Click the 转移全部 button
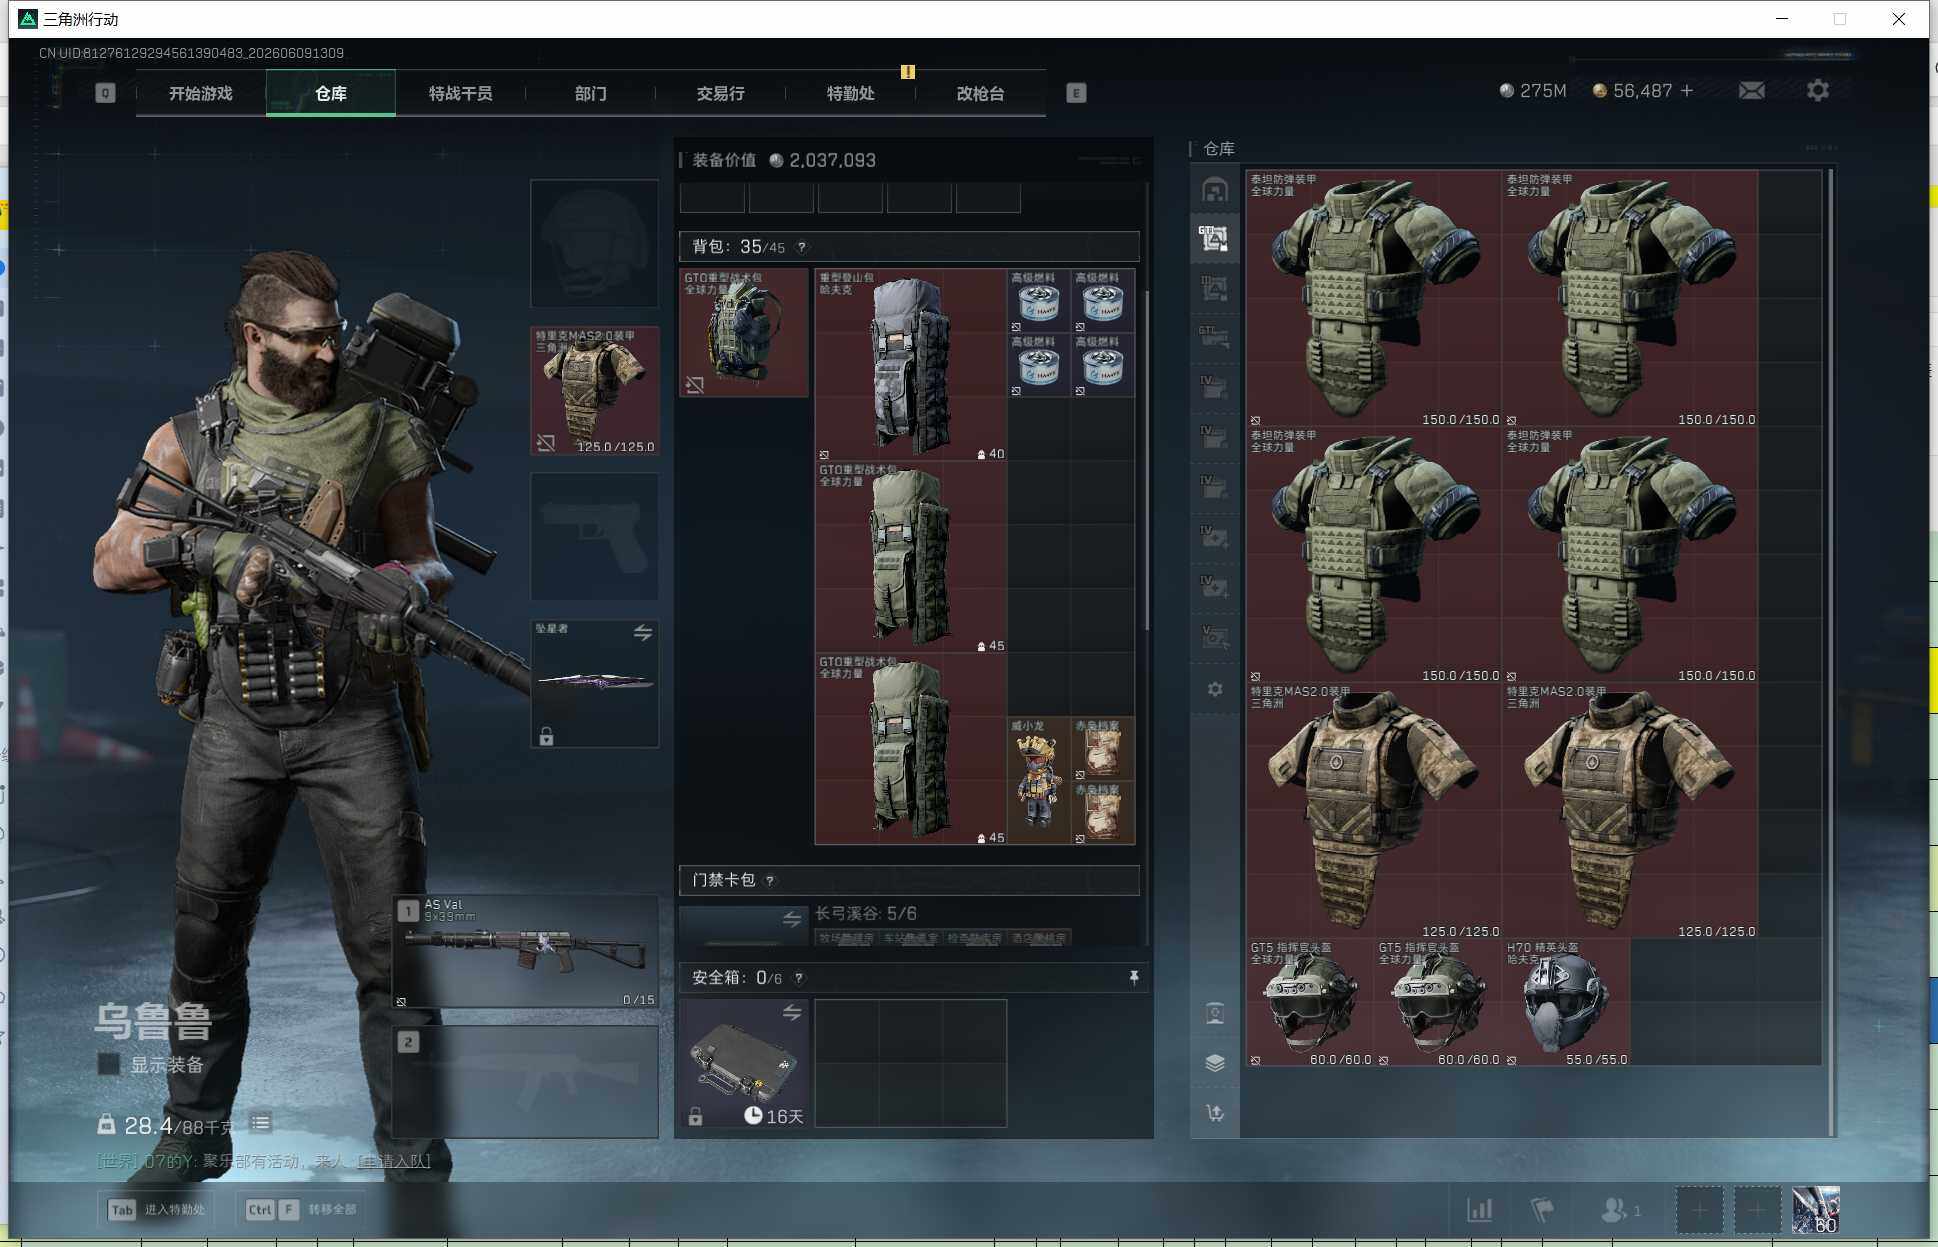This screenshot has height=1247, width=1938. pyautogui.click(x=301, y=1209)
